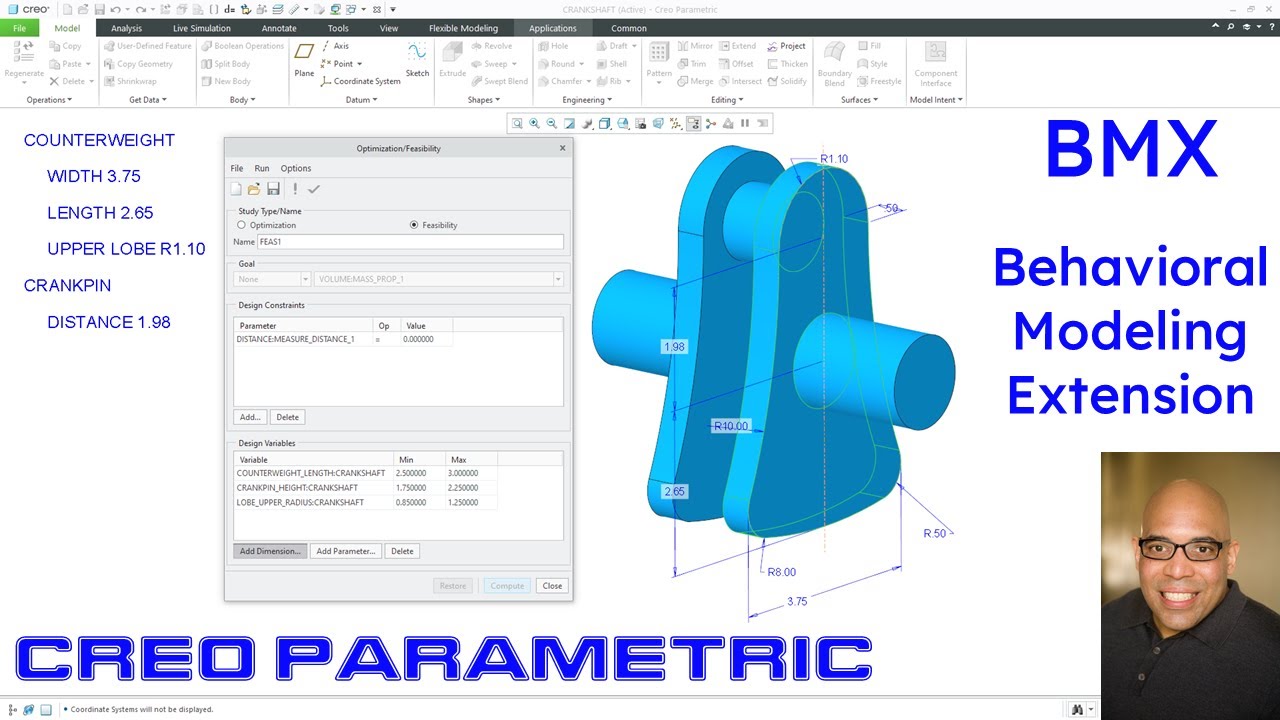Select the Feasibility radio button
Image resolution: width=1280 pixels, height=720 pixels.
point(414,225)
